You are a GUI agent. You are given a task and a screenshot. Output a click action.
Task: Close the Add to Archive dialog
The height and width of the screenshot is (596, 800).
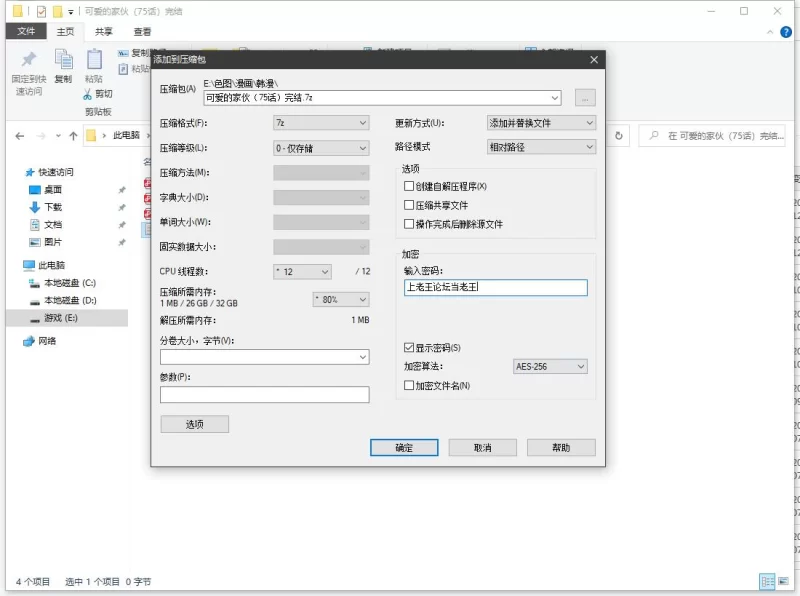click(594, 60)
